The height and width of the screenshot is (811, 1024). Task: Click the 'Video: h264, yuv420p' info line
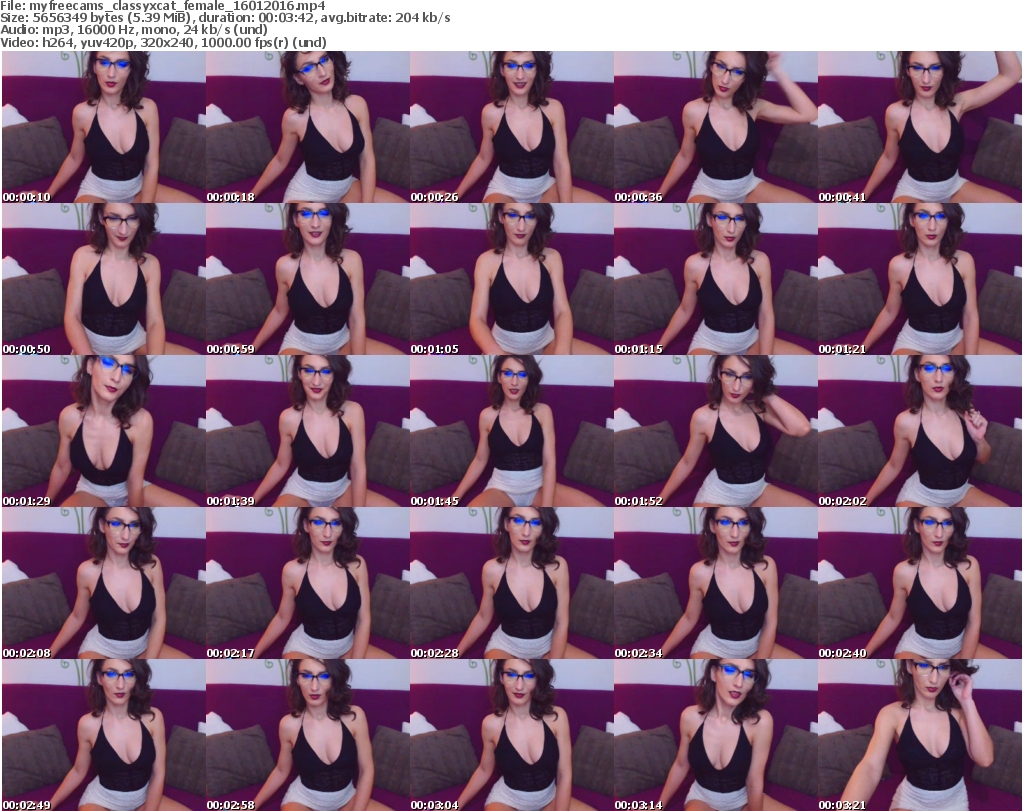coord(163,42)
